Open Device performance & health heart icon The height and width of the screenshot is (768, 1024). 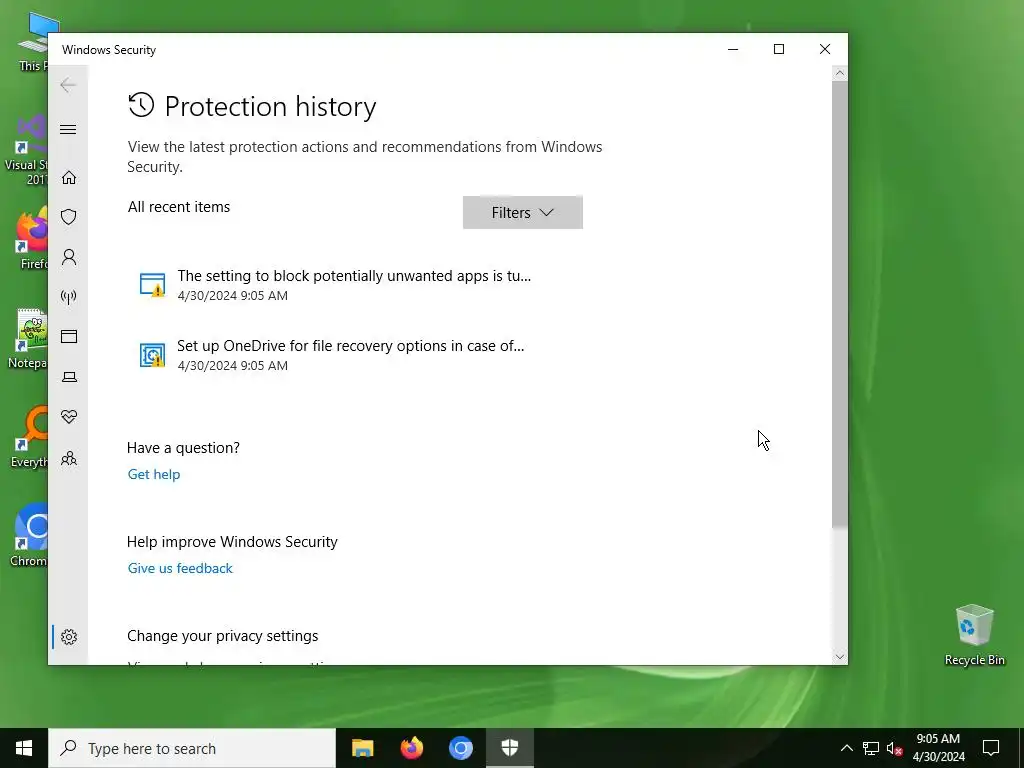tap(69, 417)
